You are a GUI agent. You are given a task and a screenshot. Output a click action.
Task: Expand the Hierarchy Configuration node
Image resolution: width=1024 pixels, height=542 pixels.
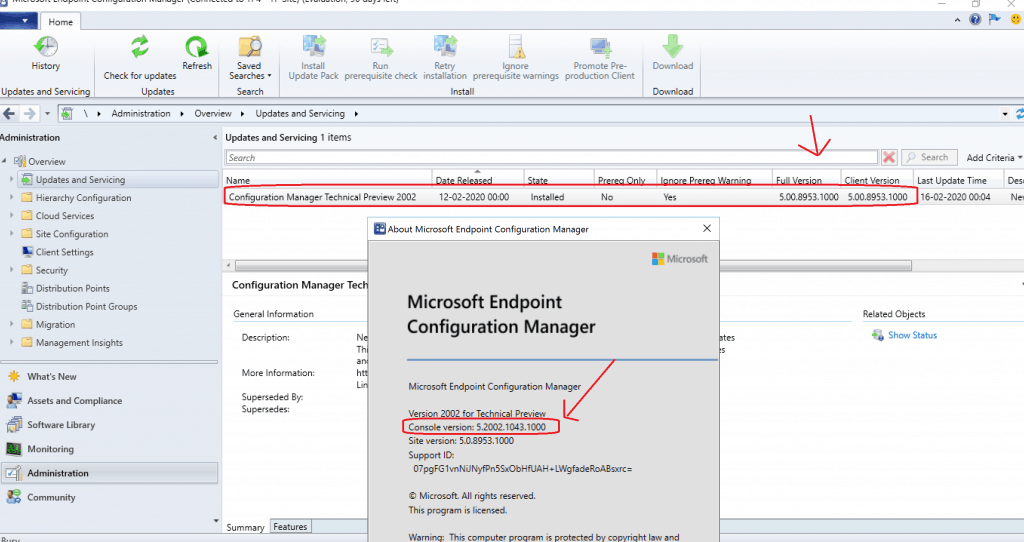point(11,197)
